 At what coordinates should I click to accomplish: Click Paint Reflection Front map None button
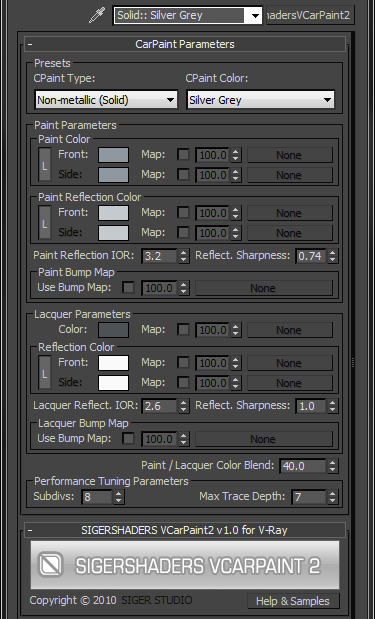tap(290, 213)
